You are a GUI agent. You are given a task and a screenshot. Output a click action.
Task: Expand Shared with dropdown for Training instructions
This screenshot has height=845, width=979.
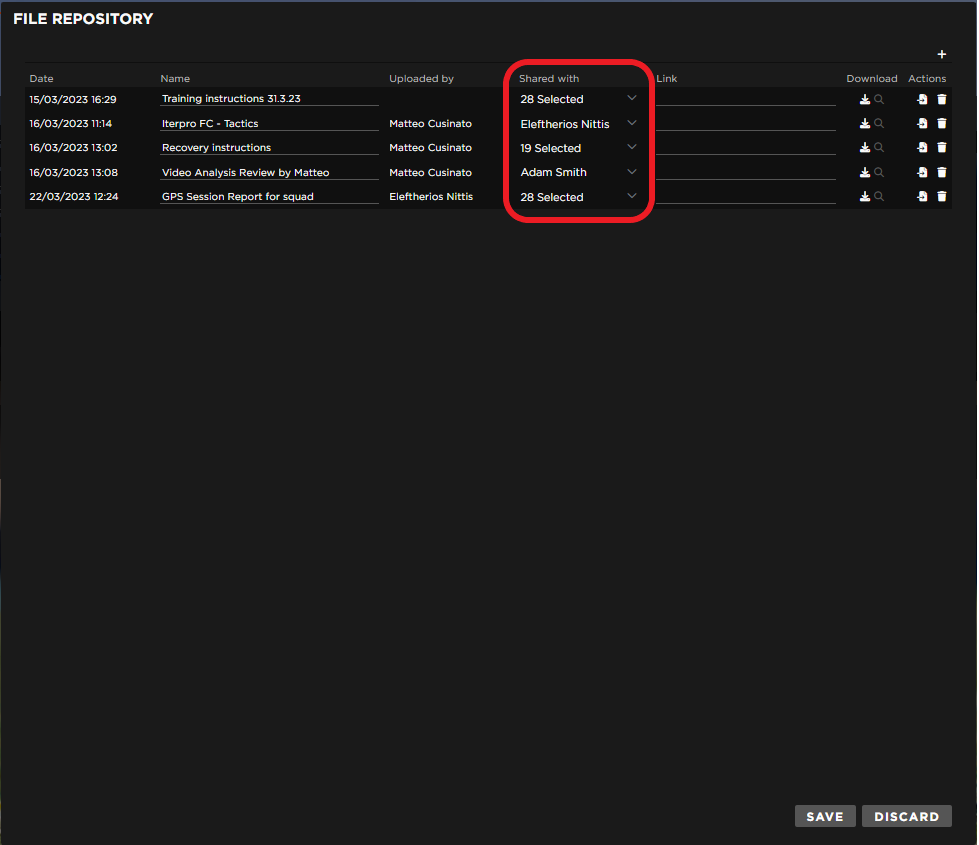click(x=631, y=98)
